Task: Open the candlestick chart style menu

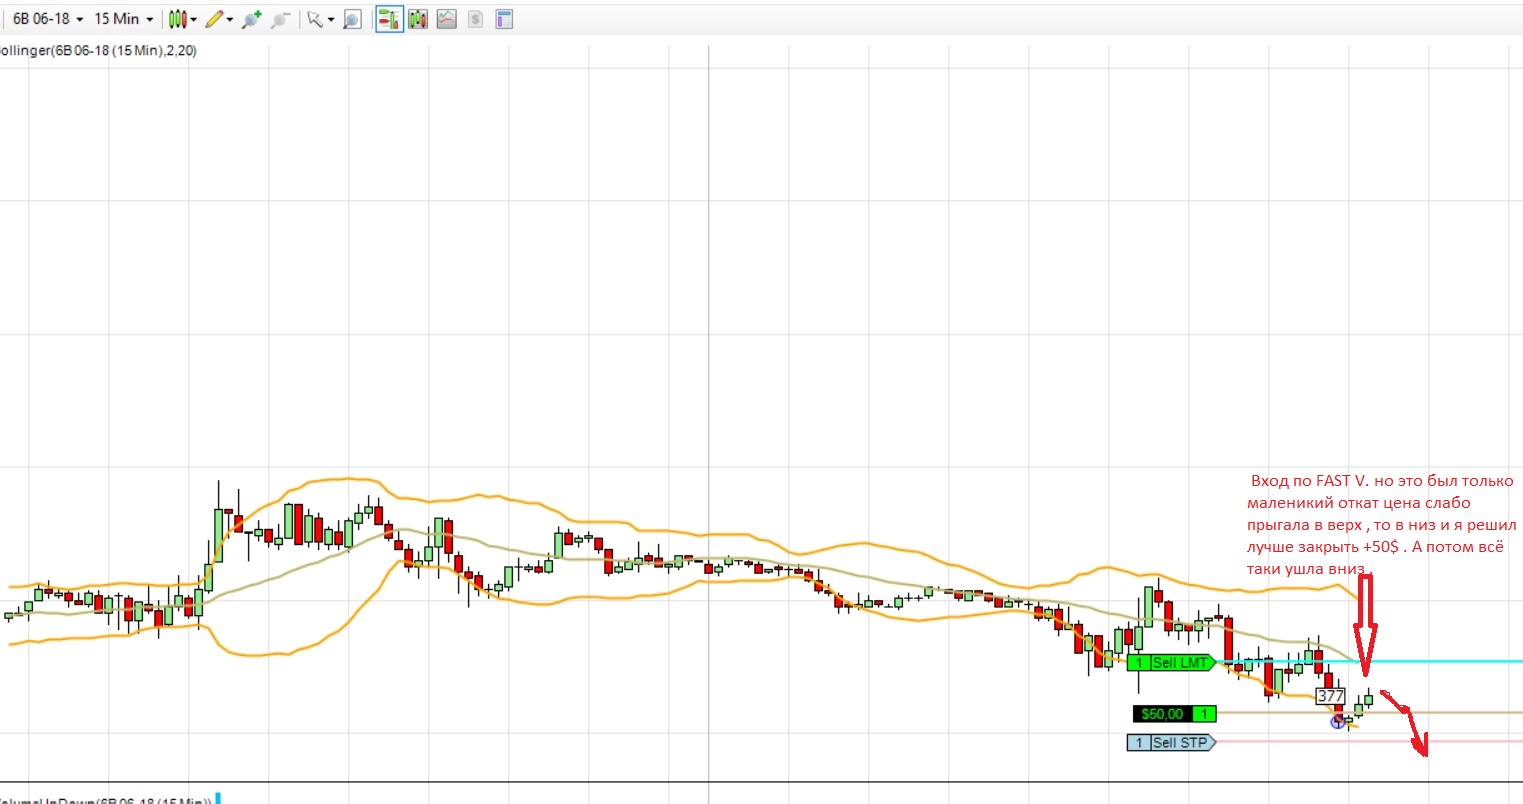Action: (182, 19)
